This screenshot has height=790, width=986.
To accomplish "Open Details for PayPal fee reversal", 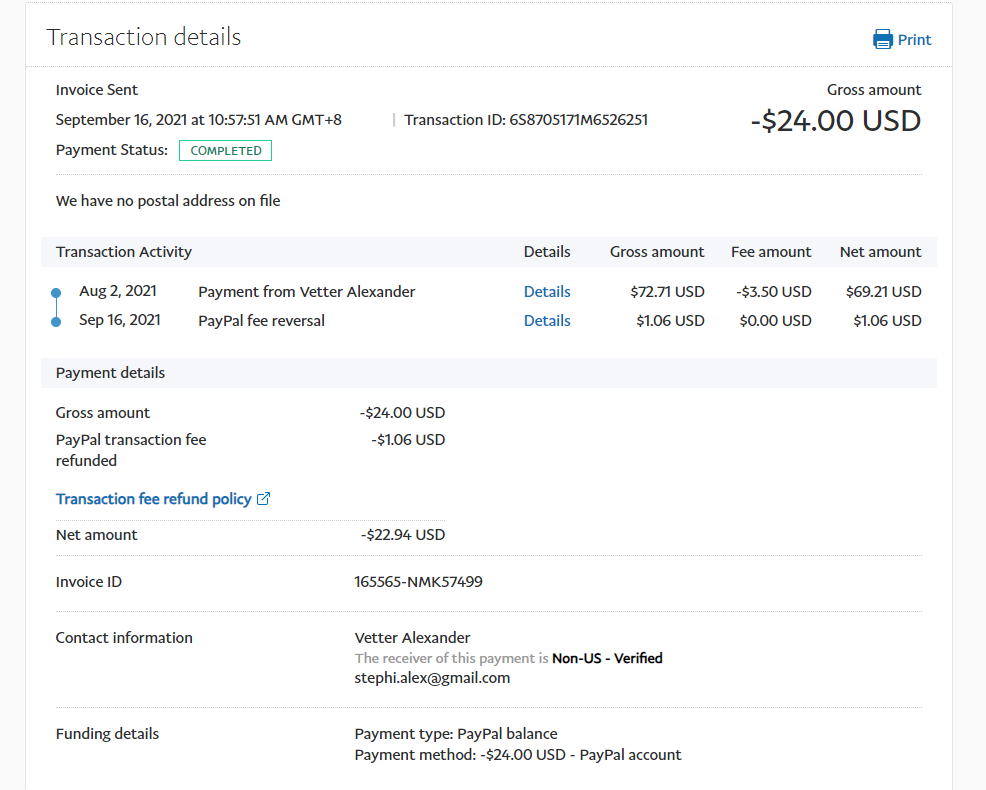I will tap(547, 321).
